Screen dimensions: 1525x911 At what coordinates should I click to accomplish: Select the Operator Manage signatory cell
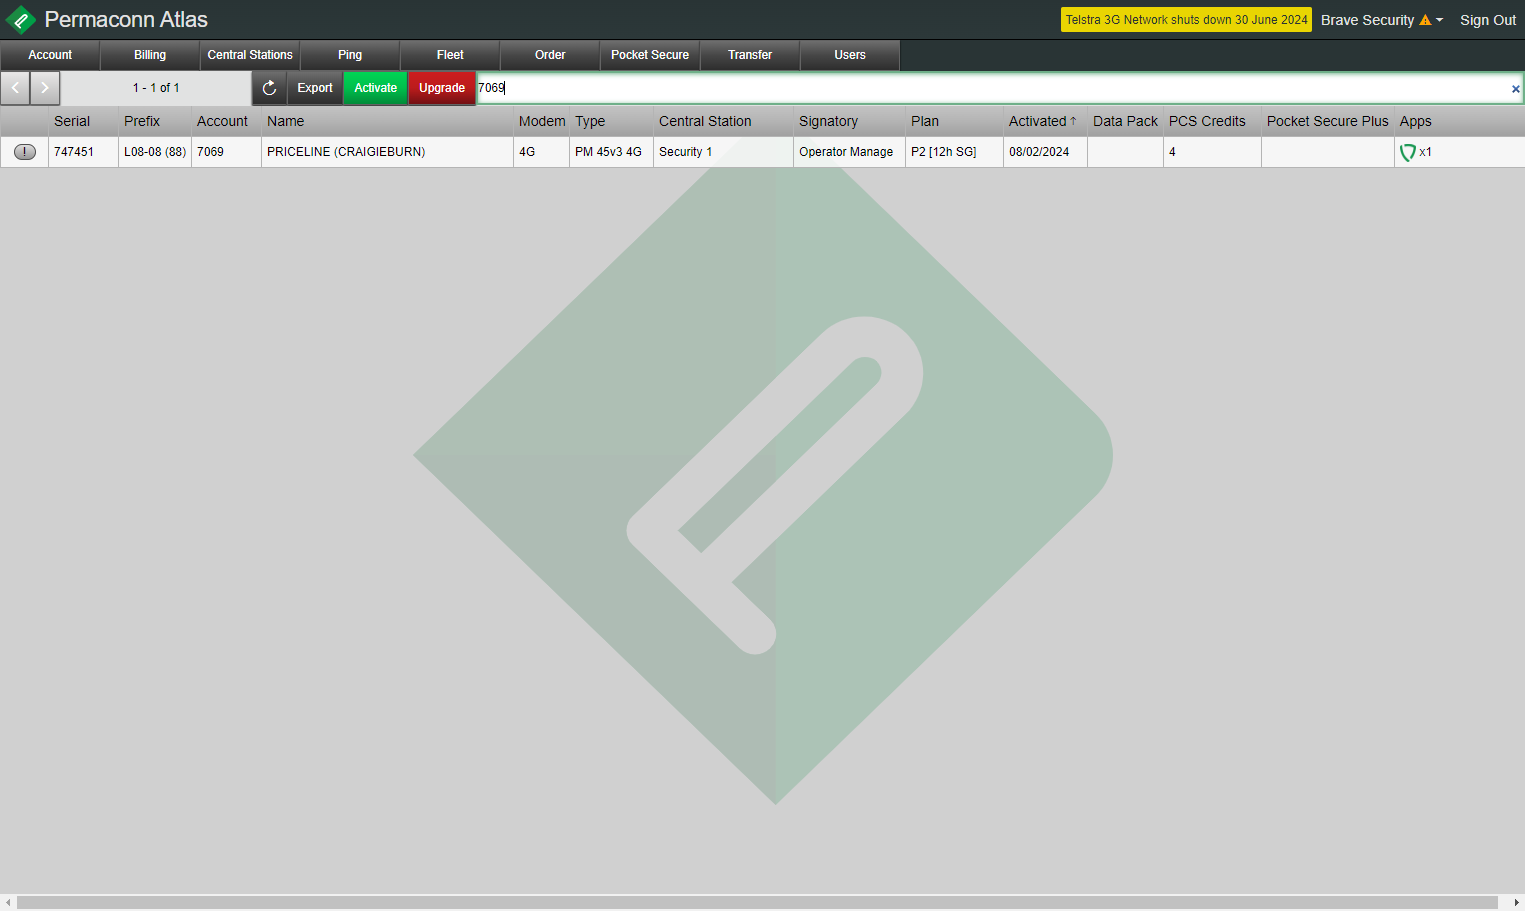[849, 152]
